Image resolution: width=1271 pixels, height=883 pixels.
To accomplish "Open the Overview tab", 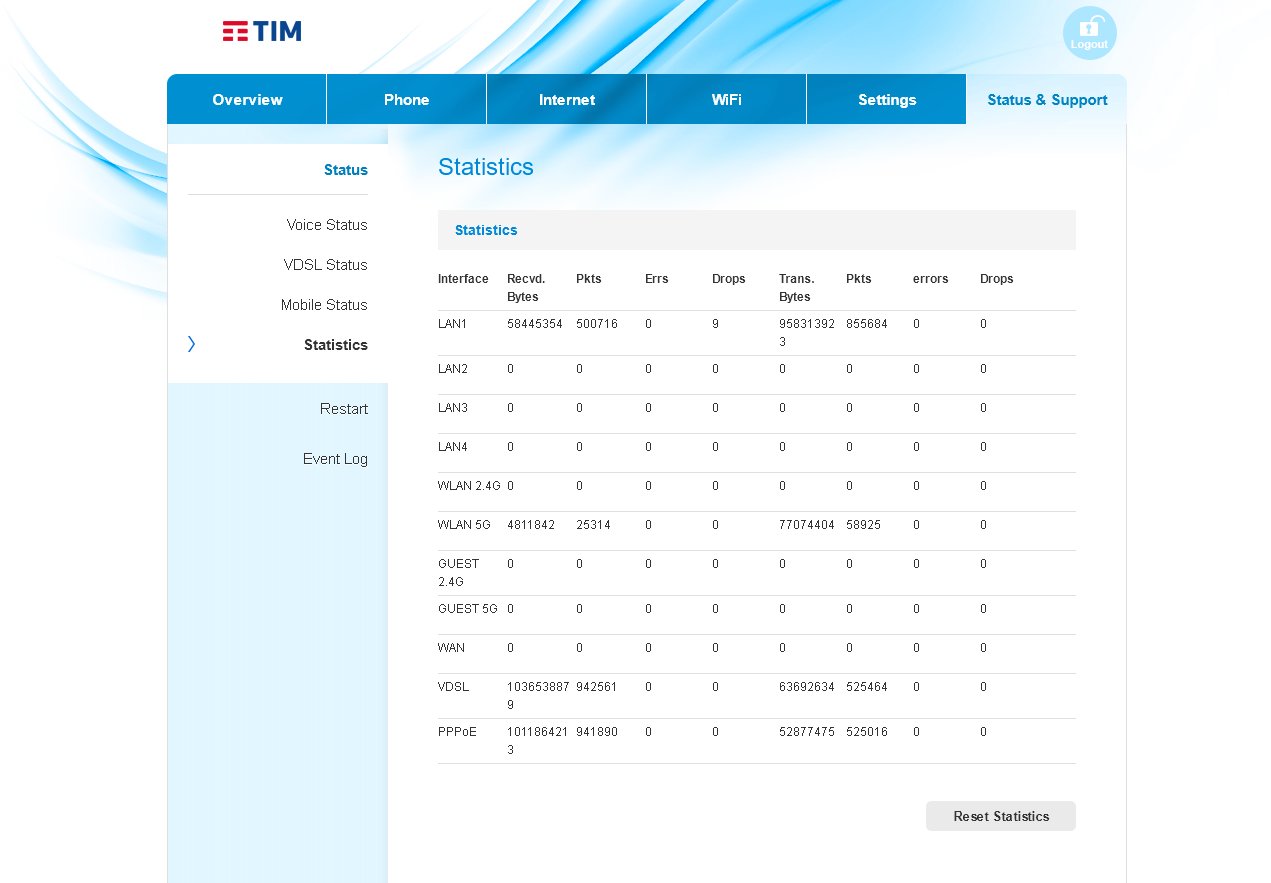I will click(247, 100).
